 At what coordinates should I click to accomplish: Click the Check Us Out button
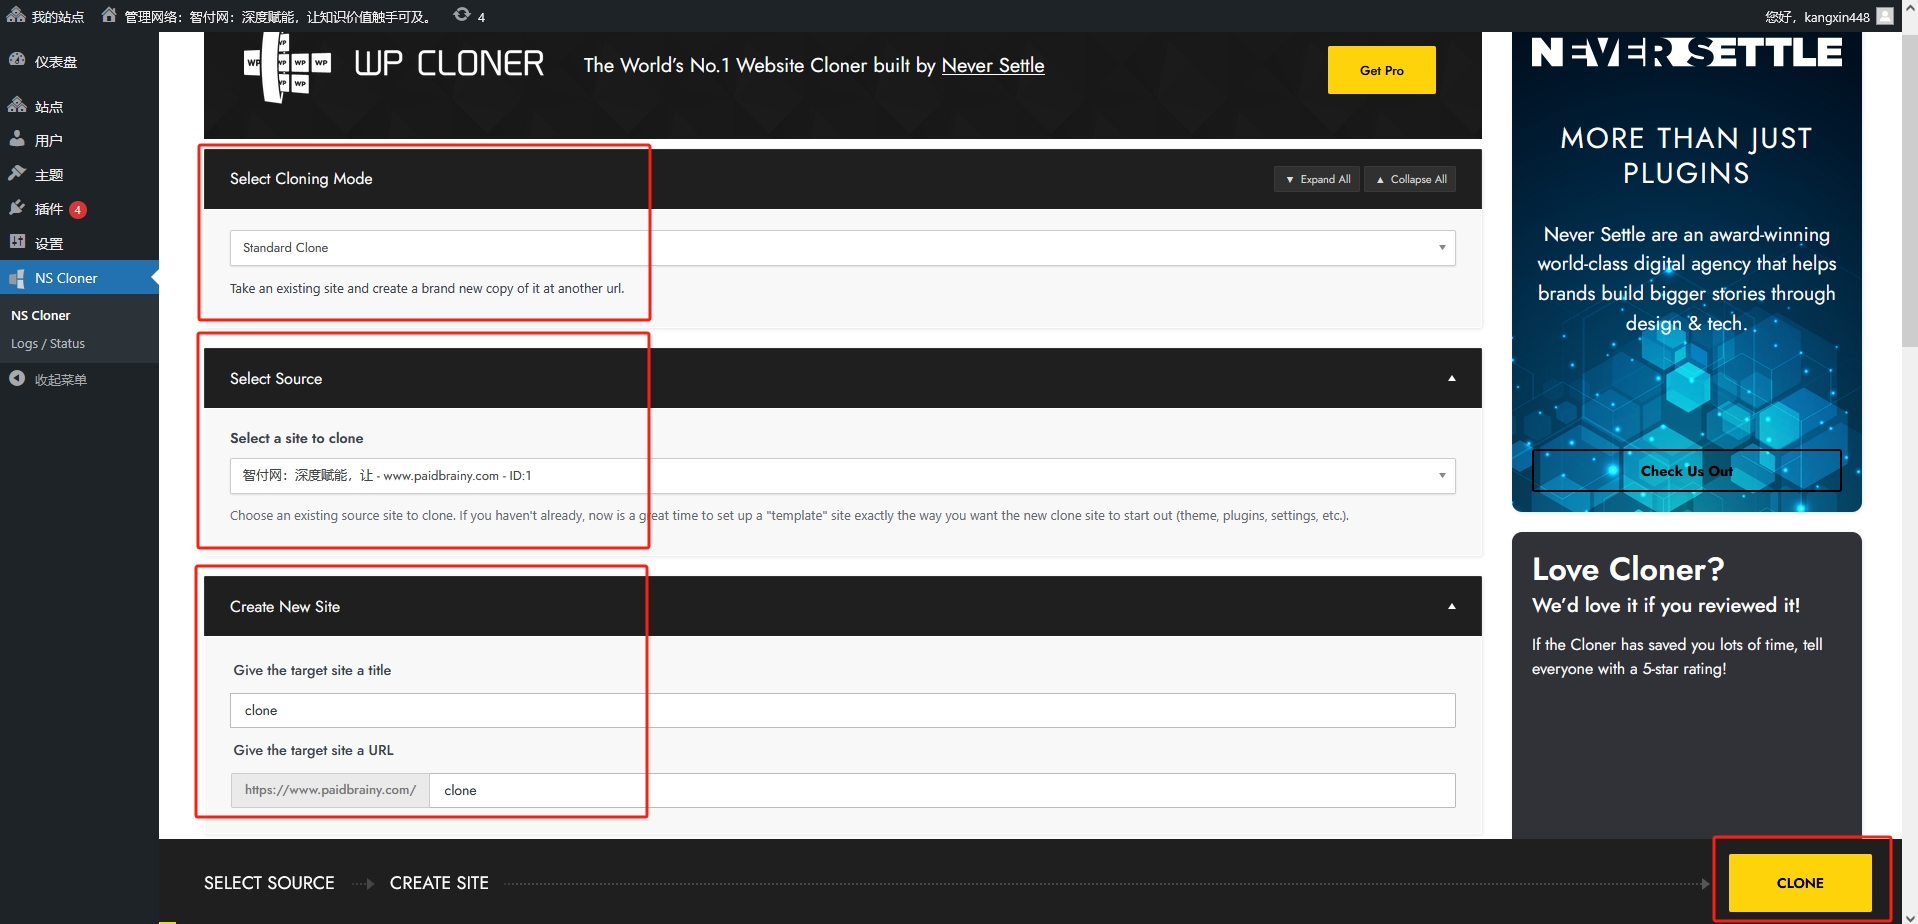click(x=1686, y=471)
